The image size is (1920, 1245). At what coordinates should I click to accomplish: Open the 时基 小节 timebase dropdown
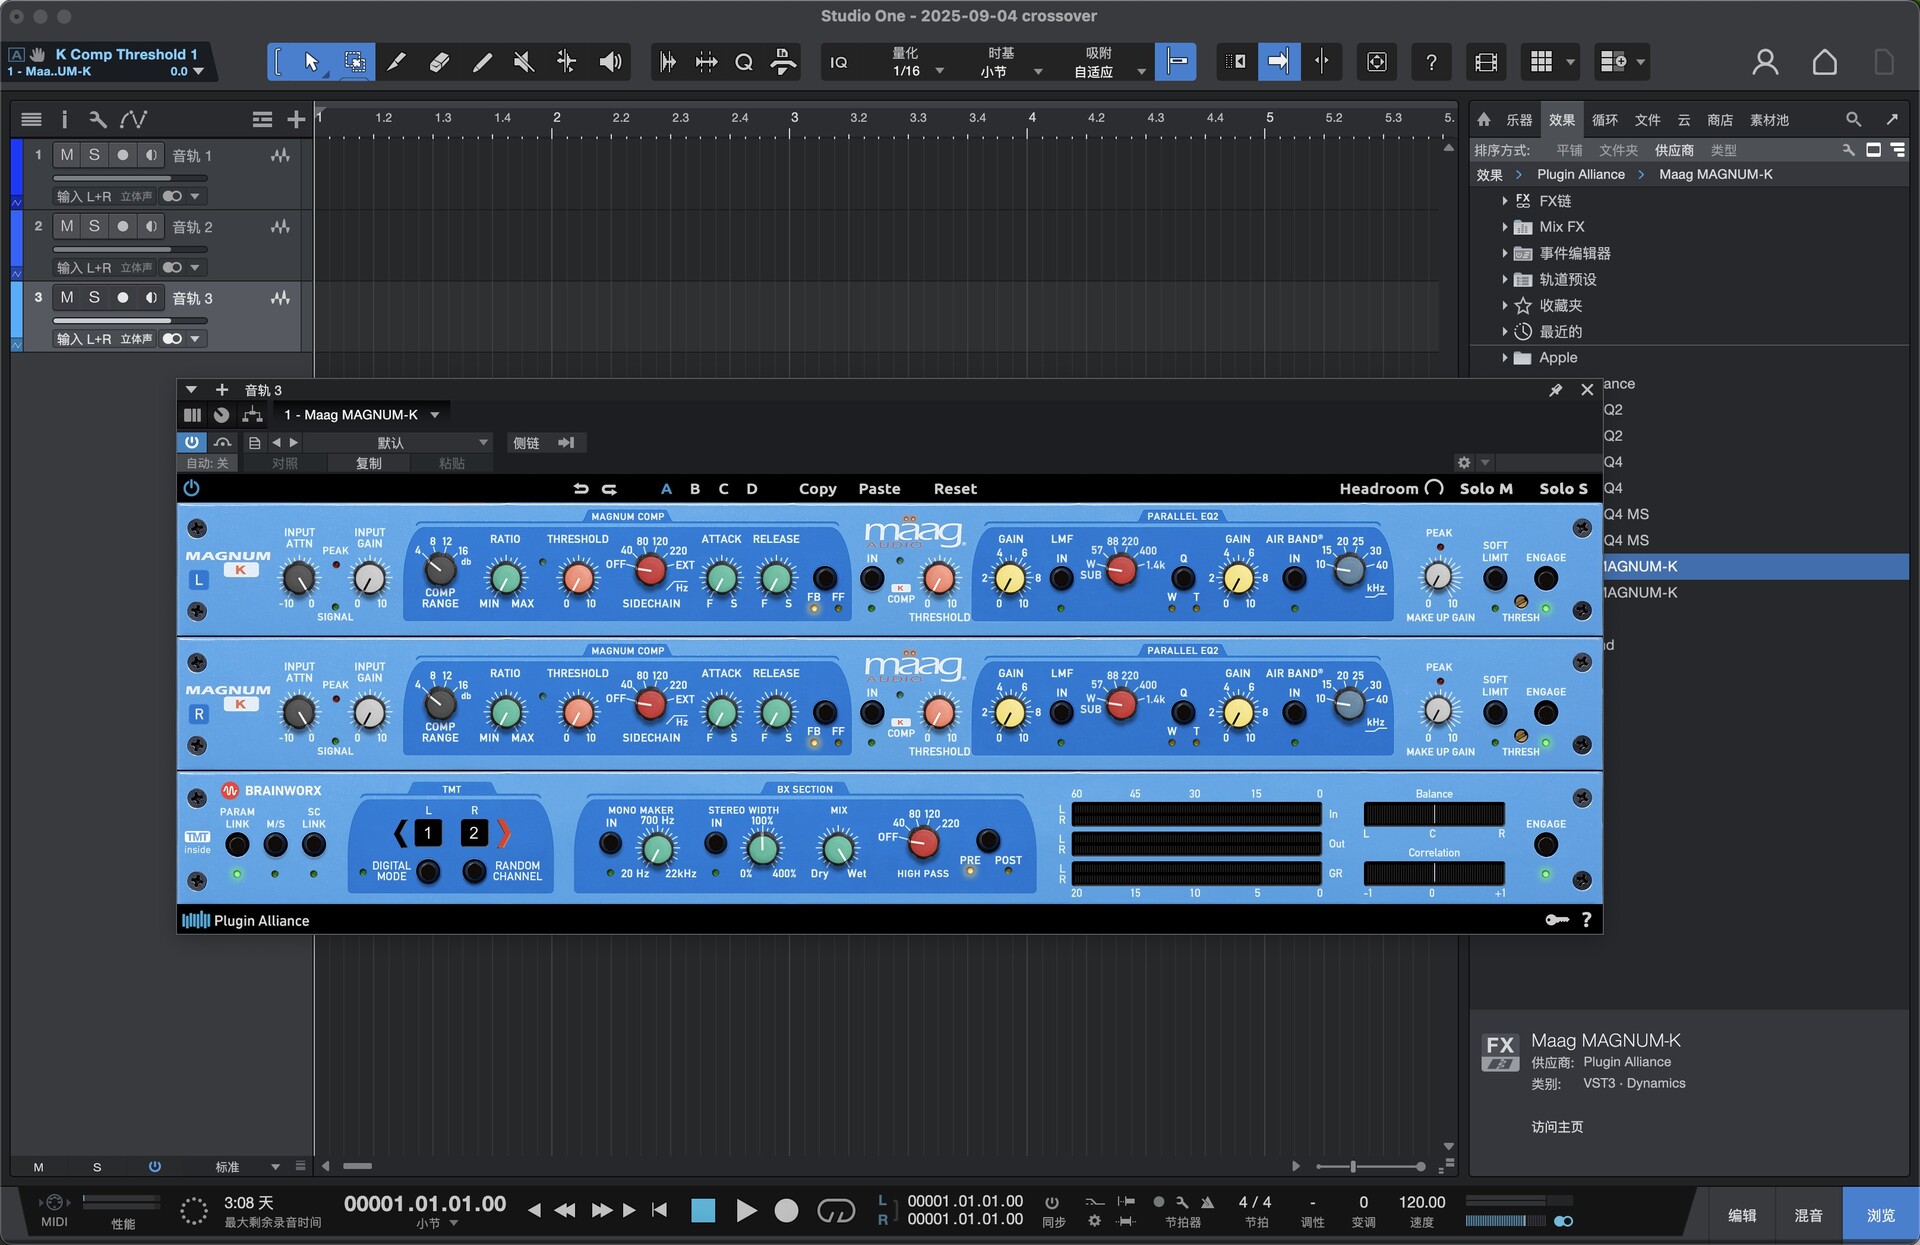coord(1010,62)
